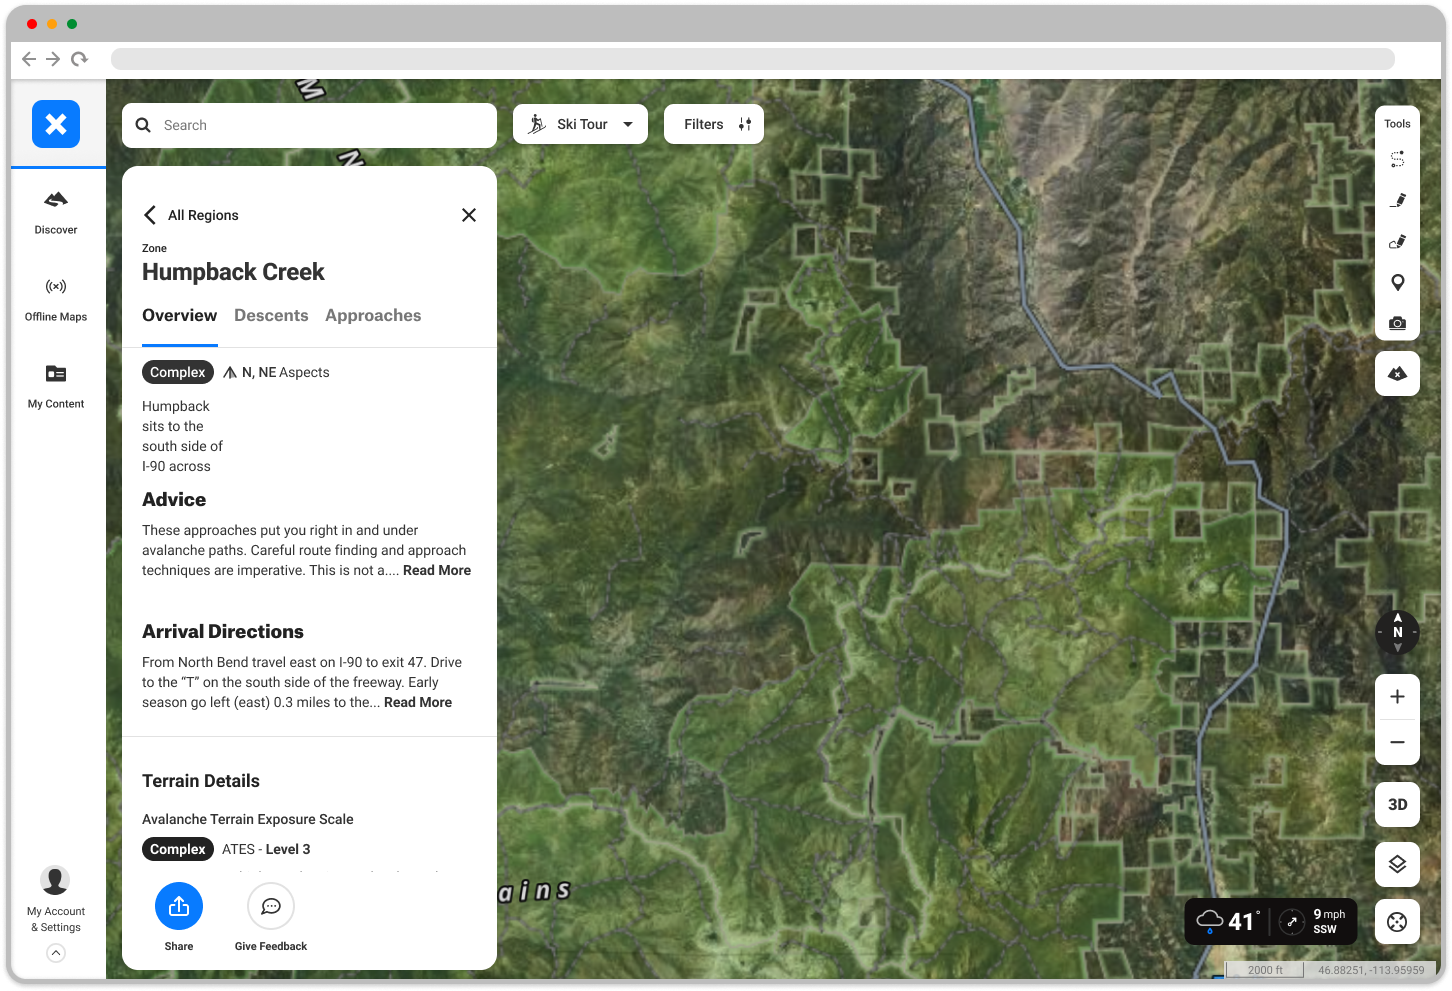Switch to the Descents tab
Viewport: 1452px width, 991px height.
[x=271, y=316]
